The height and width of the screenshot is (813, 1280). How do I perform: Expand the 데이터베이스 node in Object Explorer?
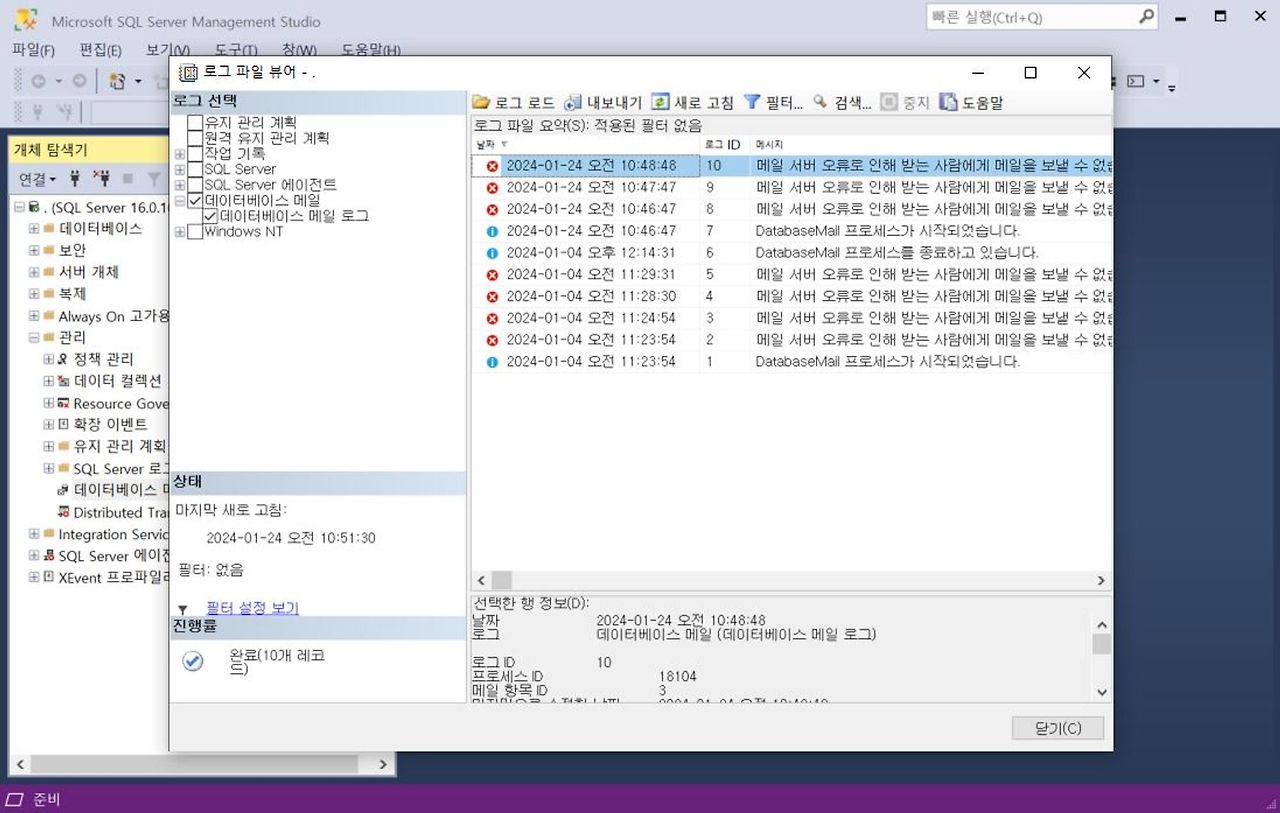click(33, 228)
